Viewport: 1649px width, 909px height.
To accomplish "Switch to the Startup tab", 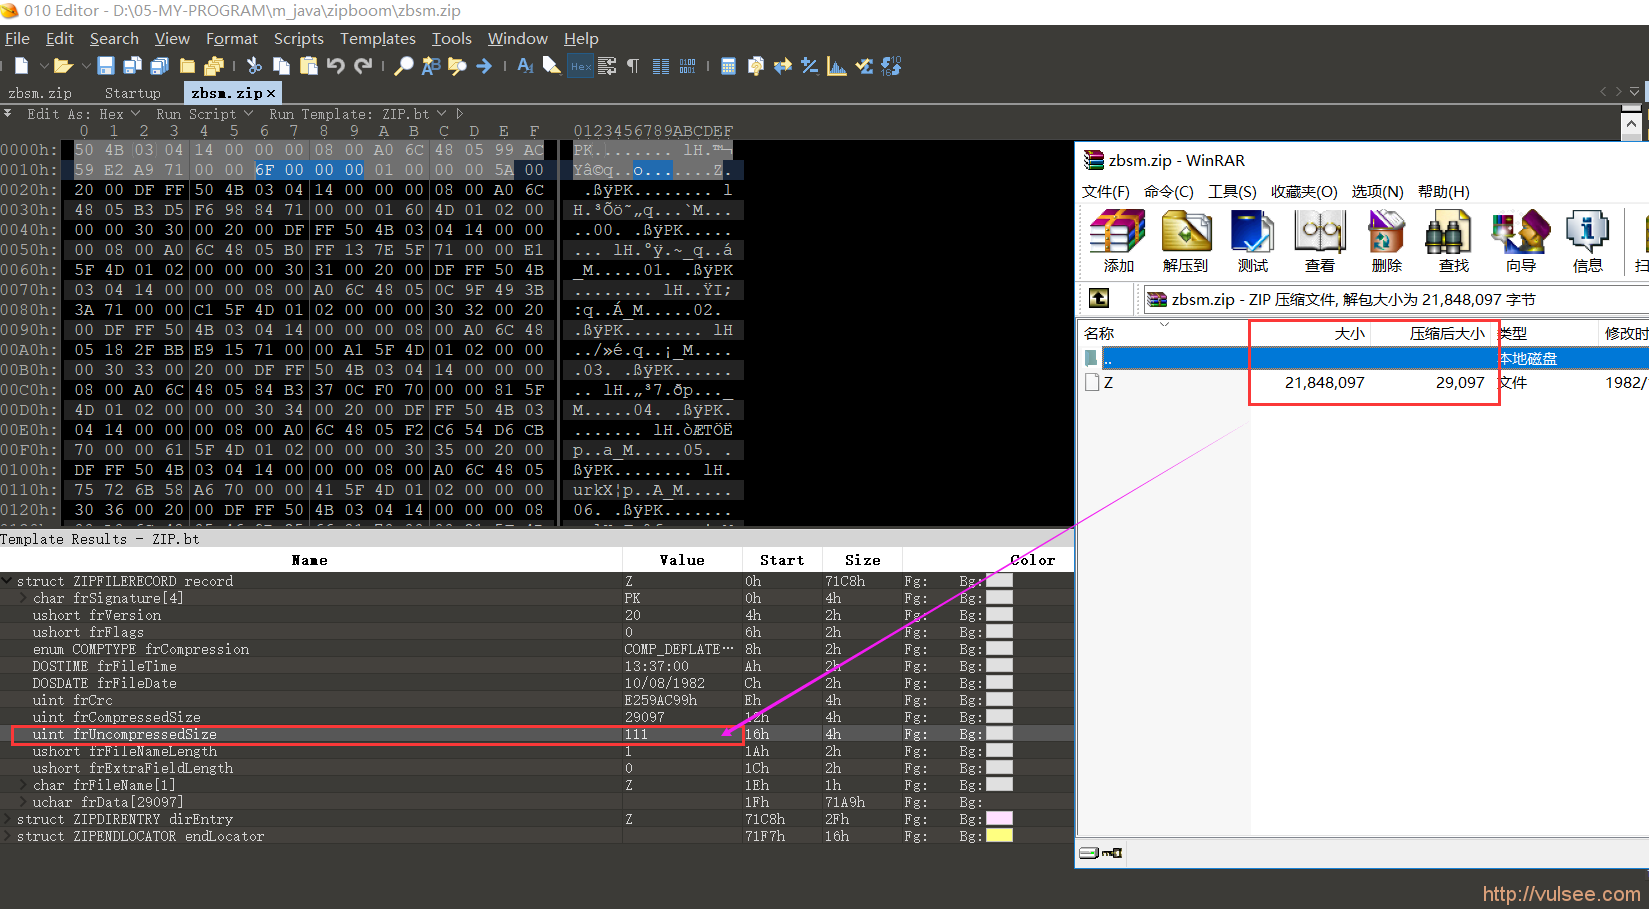I will pos(133,92).
